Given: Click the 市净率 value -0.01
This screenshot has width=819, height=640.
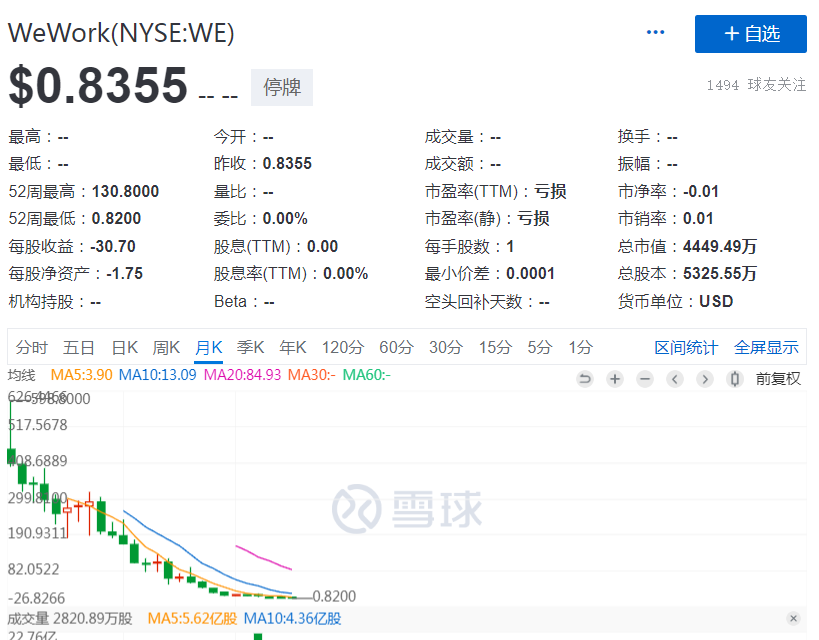Looking at the screenshot, I should point(701,192).
